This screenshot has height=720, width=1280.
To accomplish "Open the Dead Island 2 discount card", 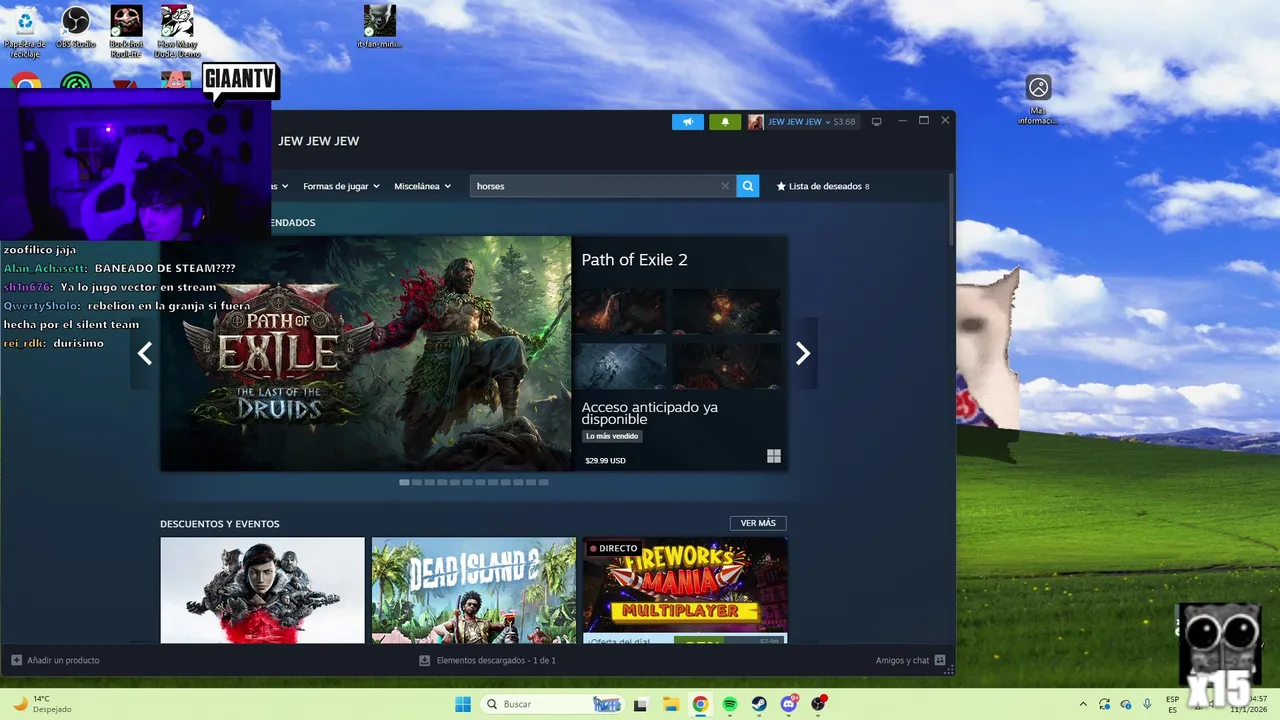I will point(474,590).
